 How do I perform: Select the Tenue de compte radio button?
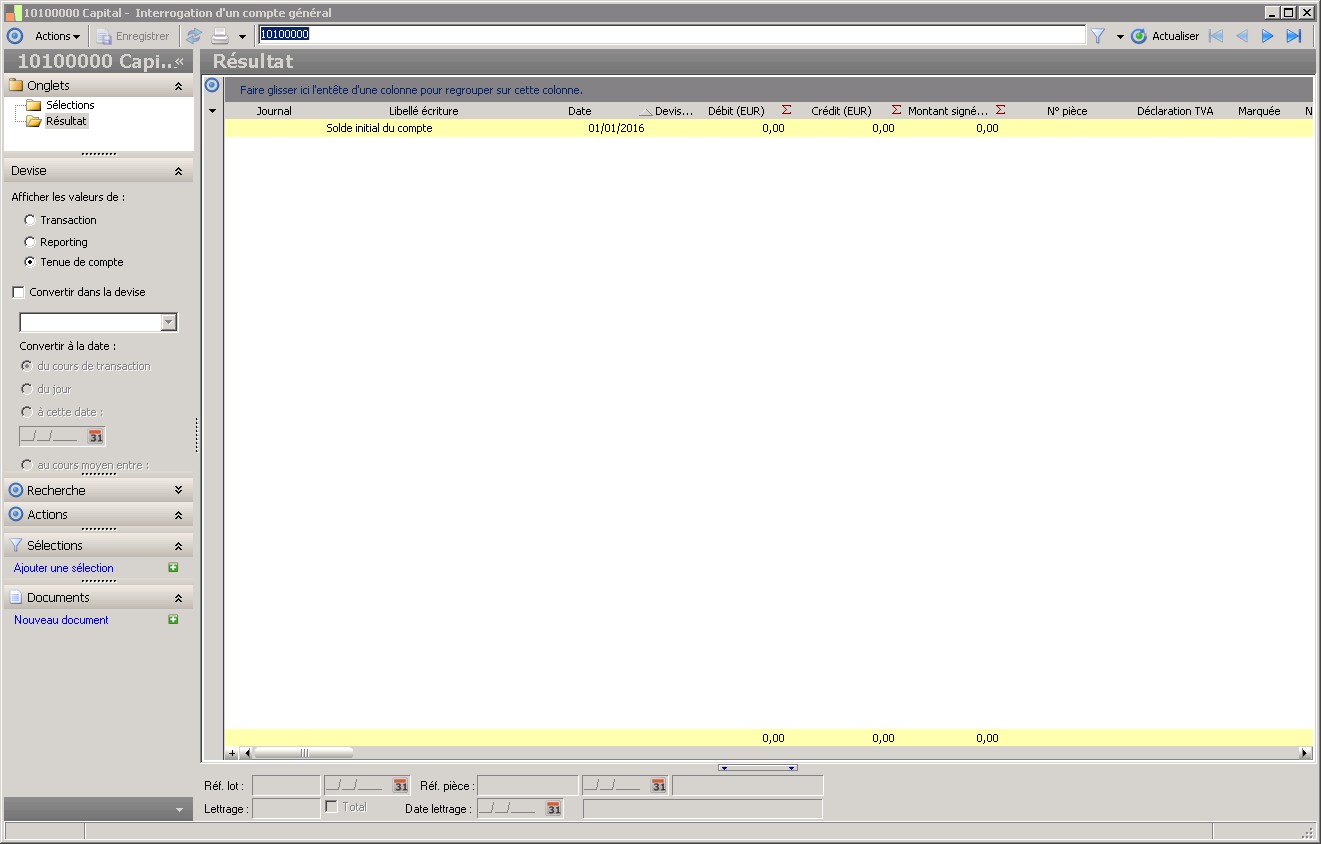click(30, 262)
